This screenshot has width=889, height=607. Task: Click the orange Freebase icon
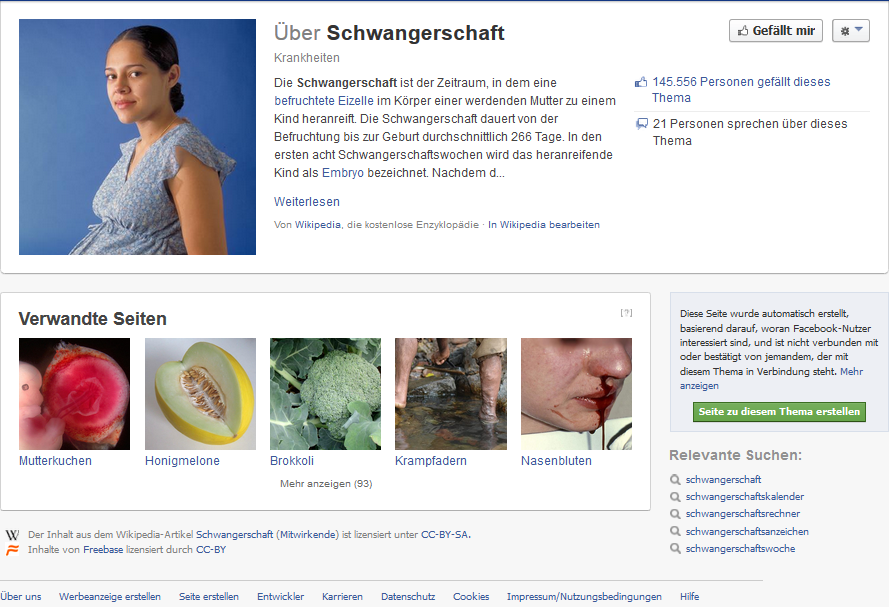(x=12, y=549)
